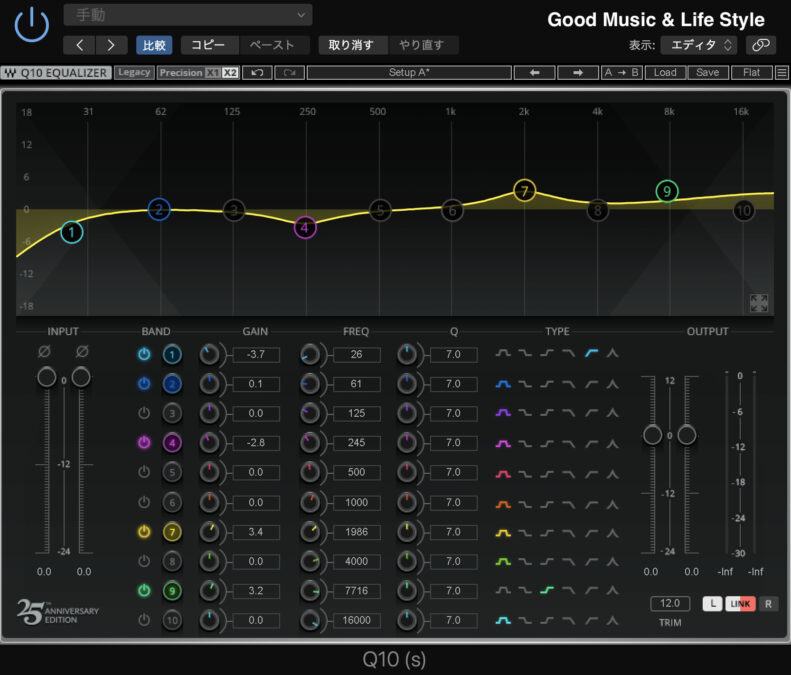The width and height of the screenshot is (791, 675).
Task: Enable band 5 power toggle
Action: click(144, 472)
